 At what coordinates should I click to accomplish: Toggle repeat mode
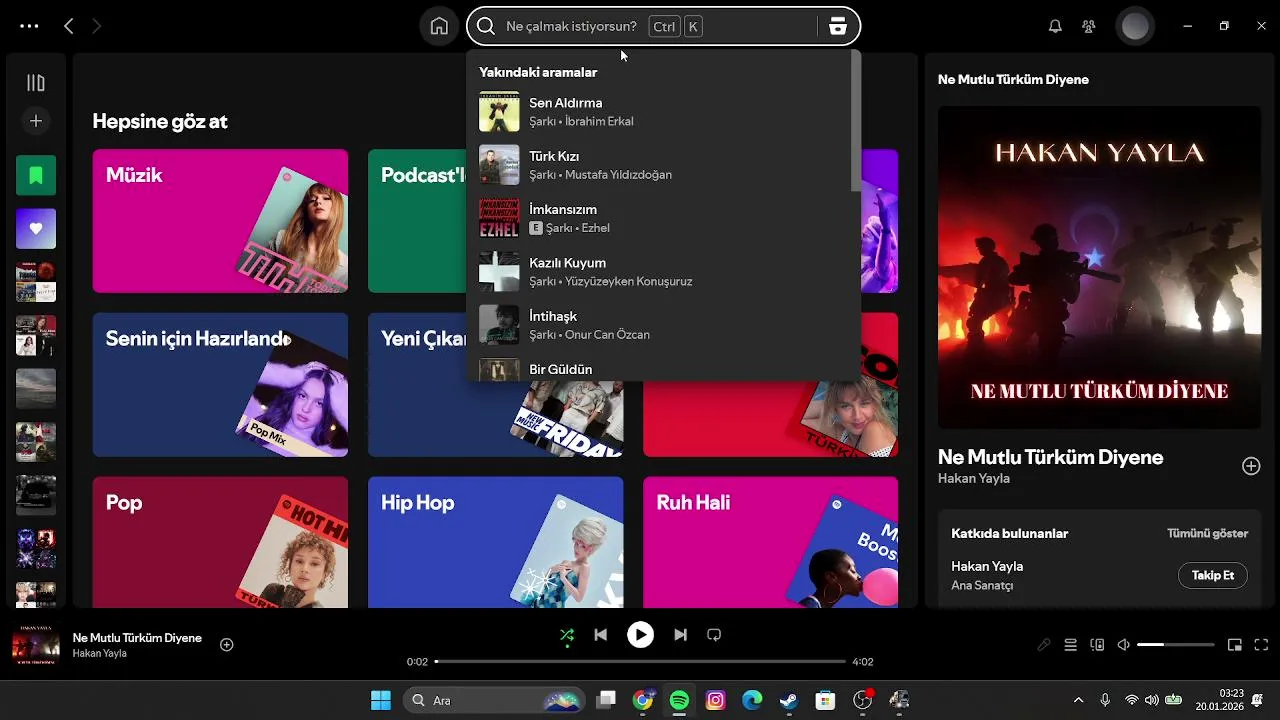(714, 635)
